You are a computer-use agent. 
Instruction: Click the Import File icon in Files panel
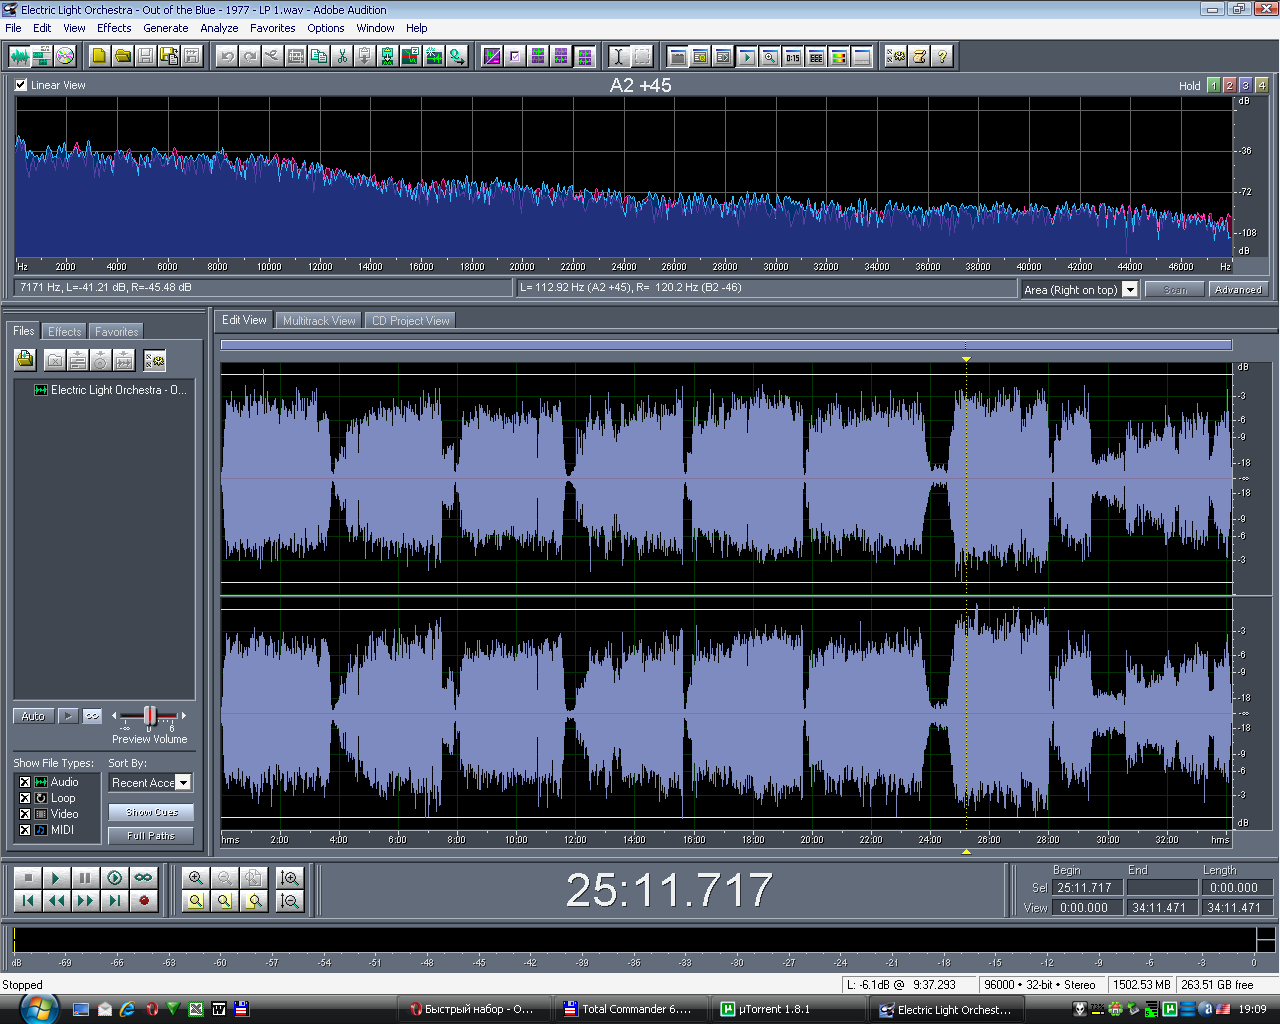(25, 360)
